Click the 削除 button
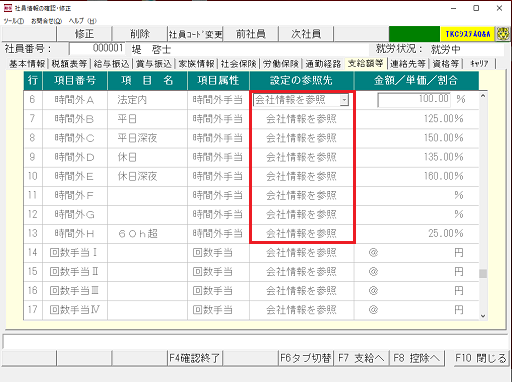Viewport: 512px width, 382px height. point(140,34)
